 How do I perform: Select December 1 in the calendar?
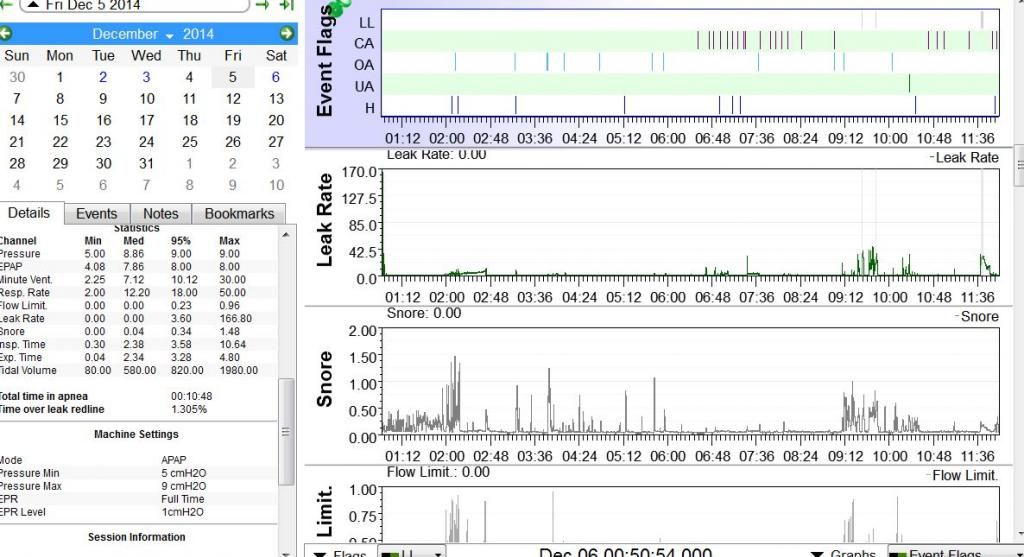point(59,77)
